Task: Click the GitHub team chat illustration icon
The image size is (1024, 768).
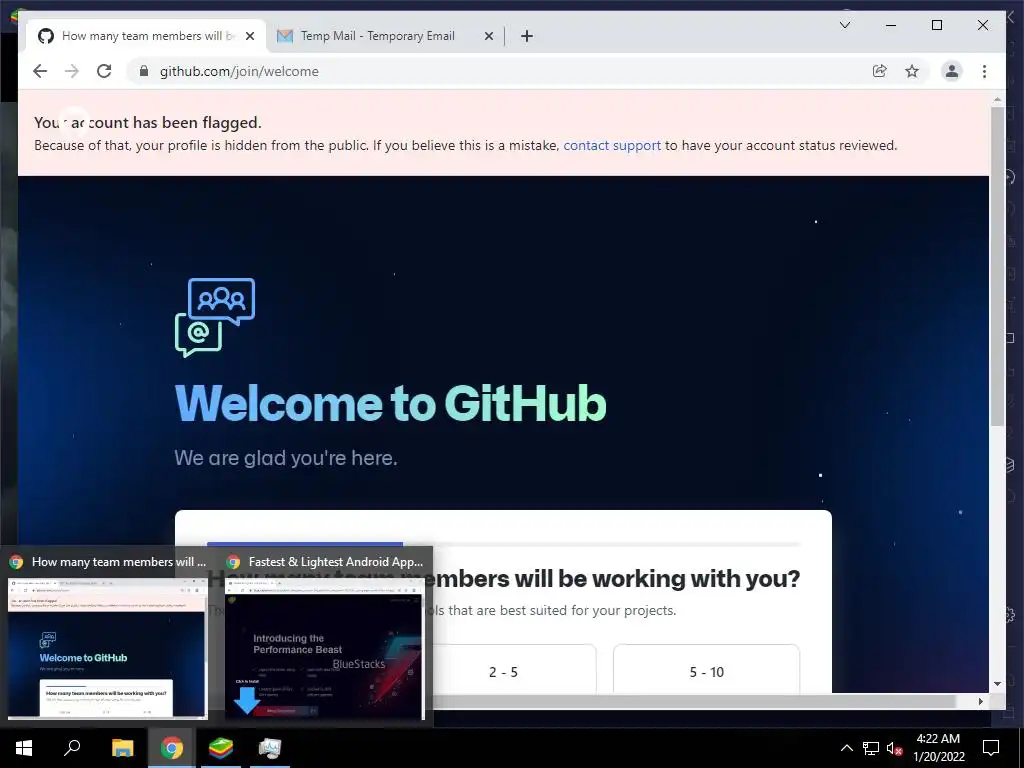Action: point(215,317)
